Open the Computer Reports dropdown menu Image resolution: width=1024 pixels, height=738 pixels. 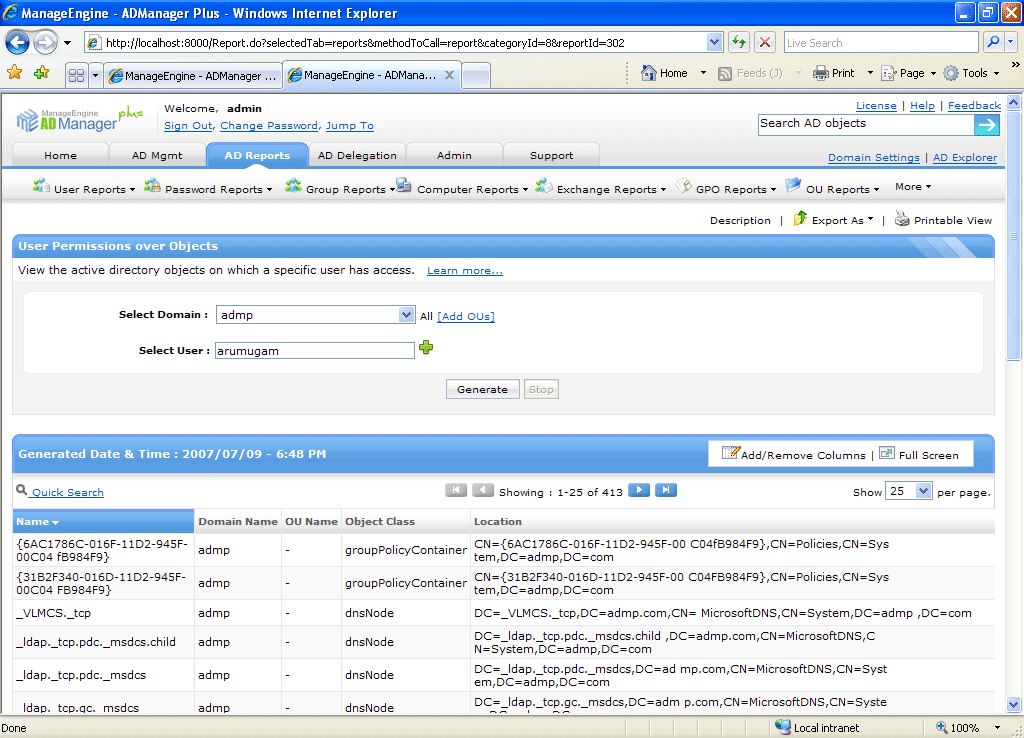462,188
